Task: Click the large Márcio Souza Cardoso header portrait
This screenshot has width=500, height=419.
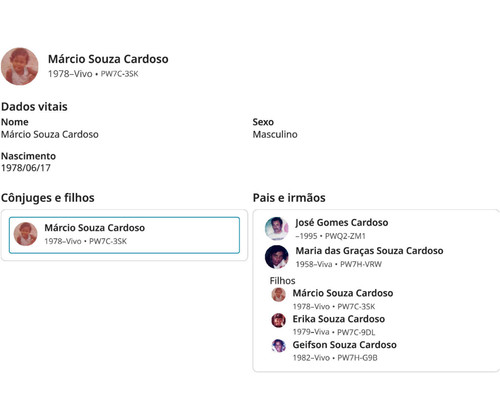Action: click(x=20, y=66)
